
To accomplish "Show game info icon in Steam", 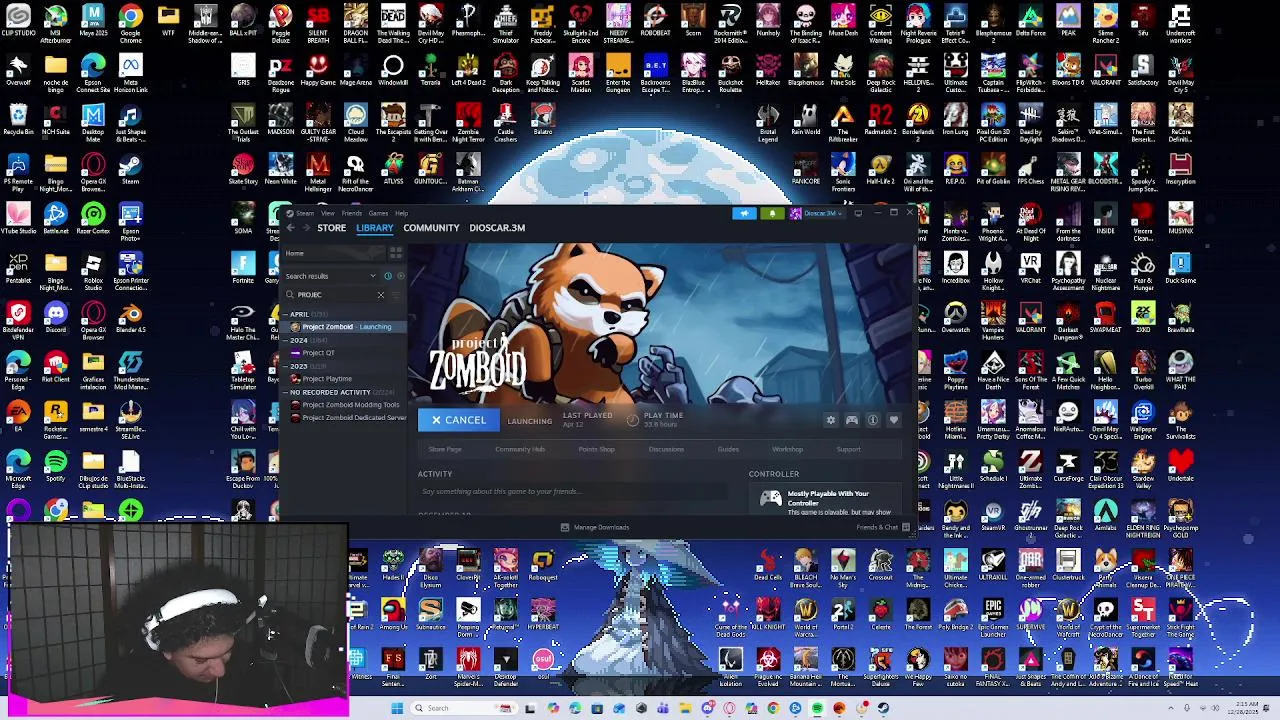I will pos(872,420).
